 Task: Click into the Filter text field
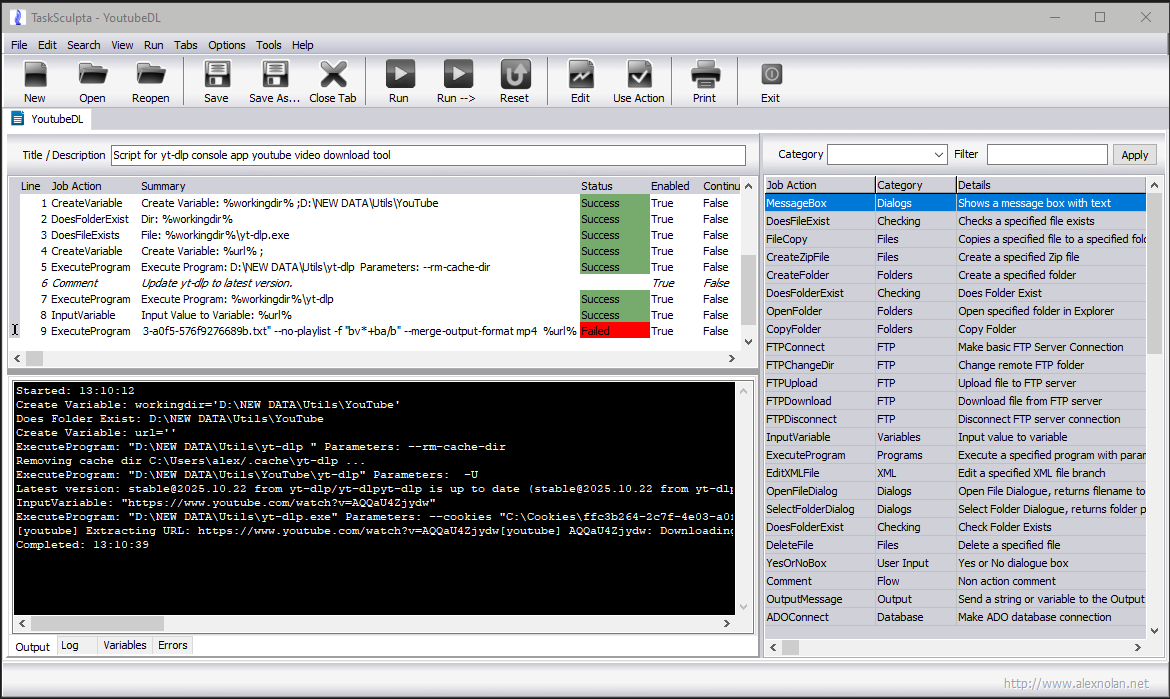pos(1047,155)
